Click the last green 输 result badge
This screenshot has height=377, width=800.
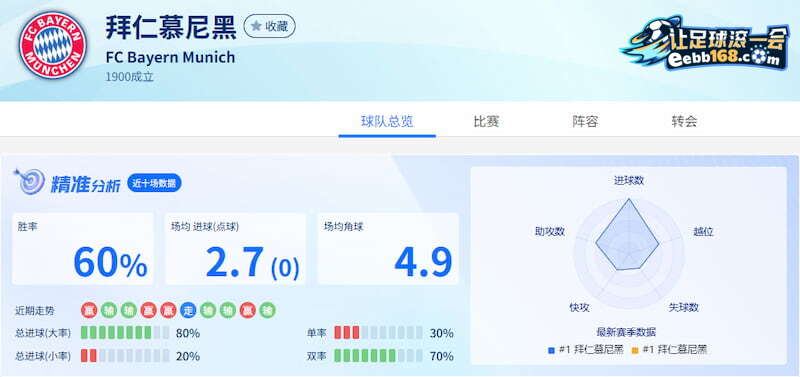267,310
